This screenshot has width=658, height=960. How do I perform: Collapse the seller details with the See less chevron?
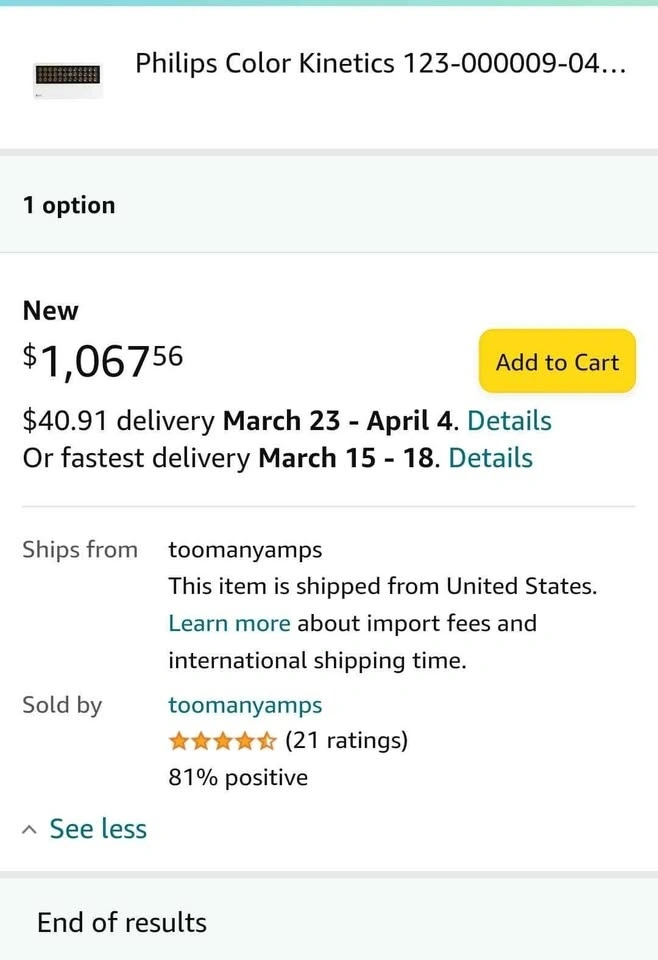(x=31, y=830)
